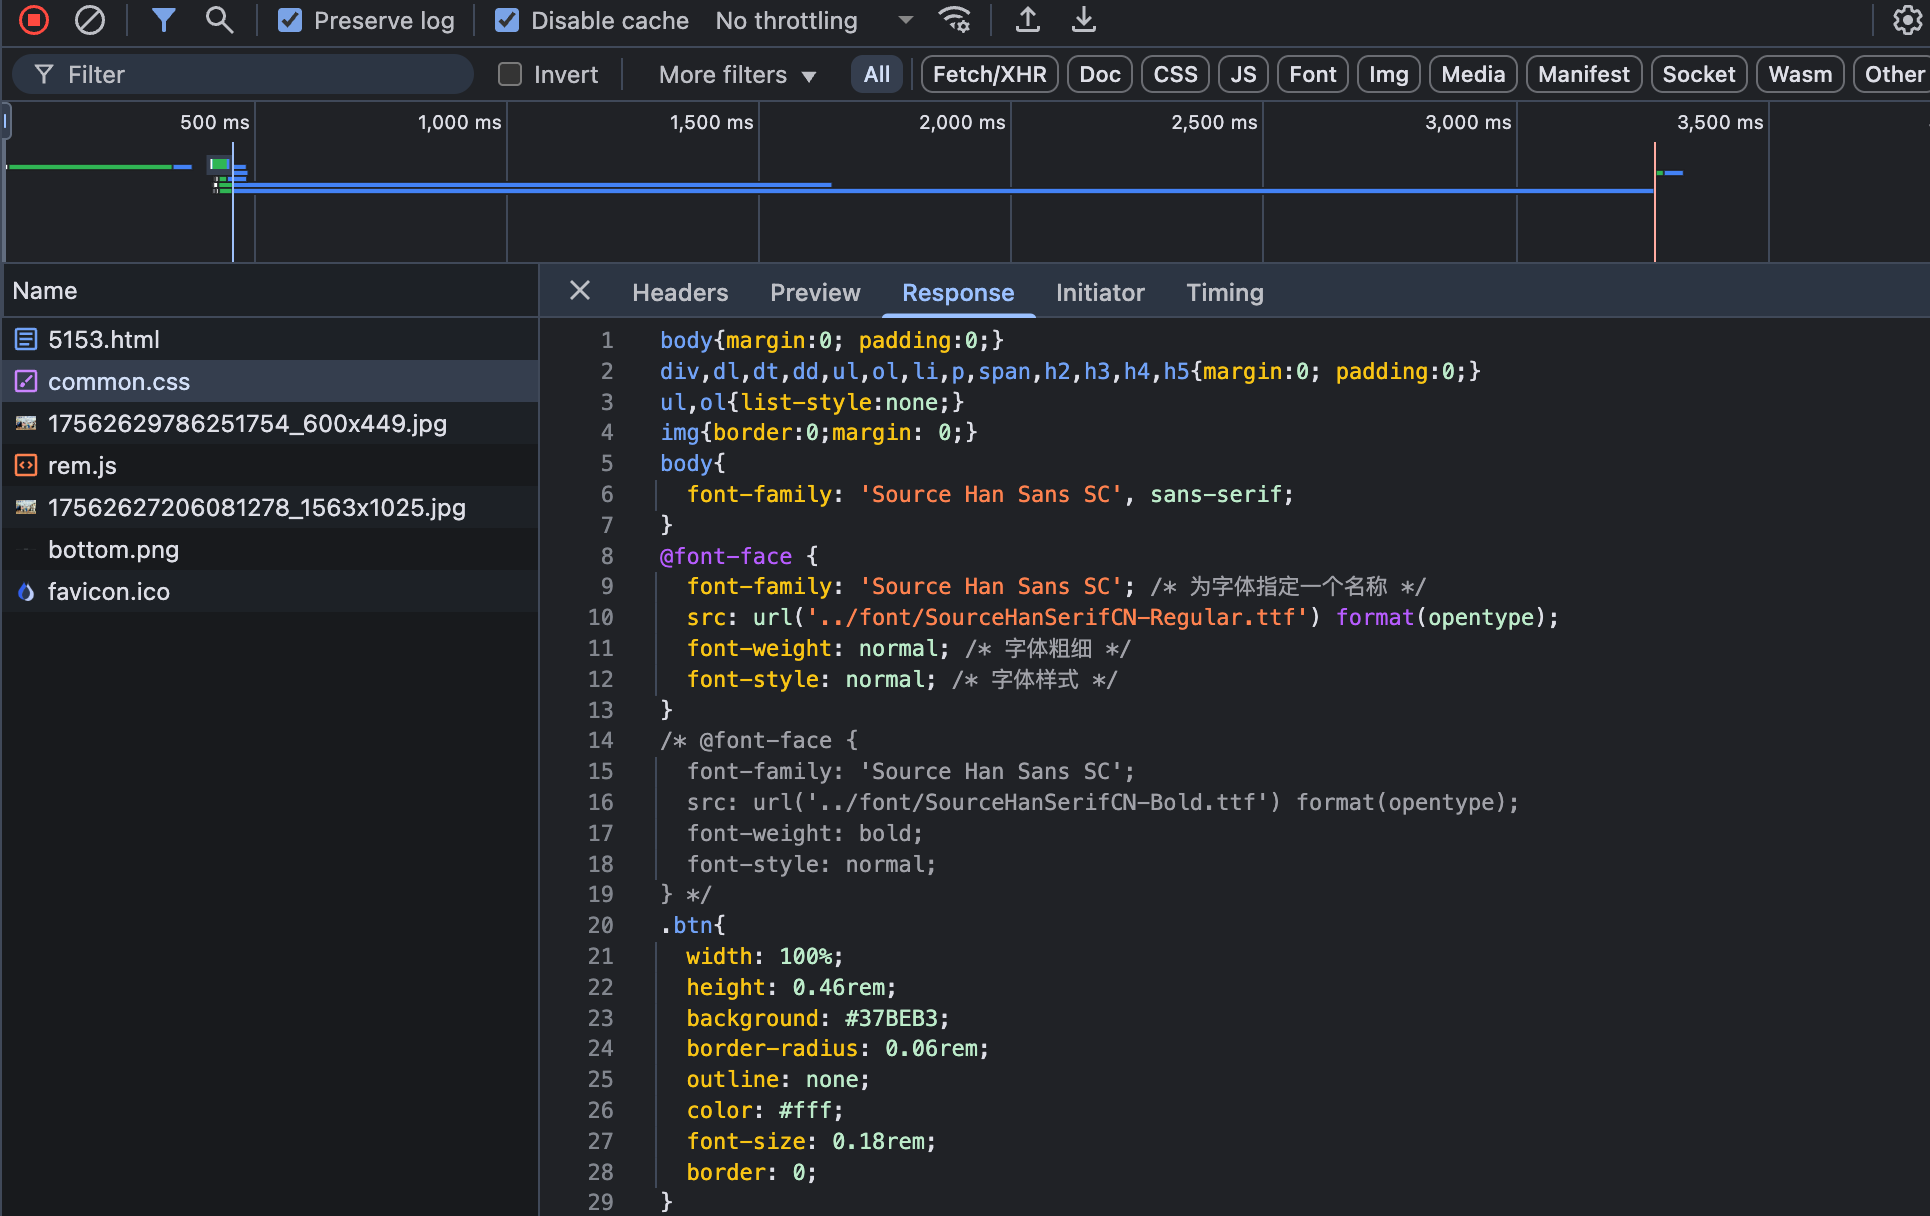Uncheck the Preserve log checkbox

click(x=290, y=20)
